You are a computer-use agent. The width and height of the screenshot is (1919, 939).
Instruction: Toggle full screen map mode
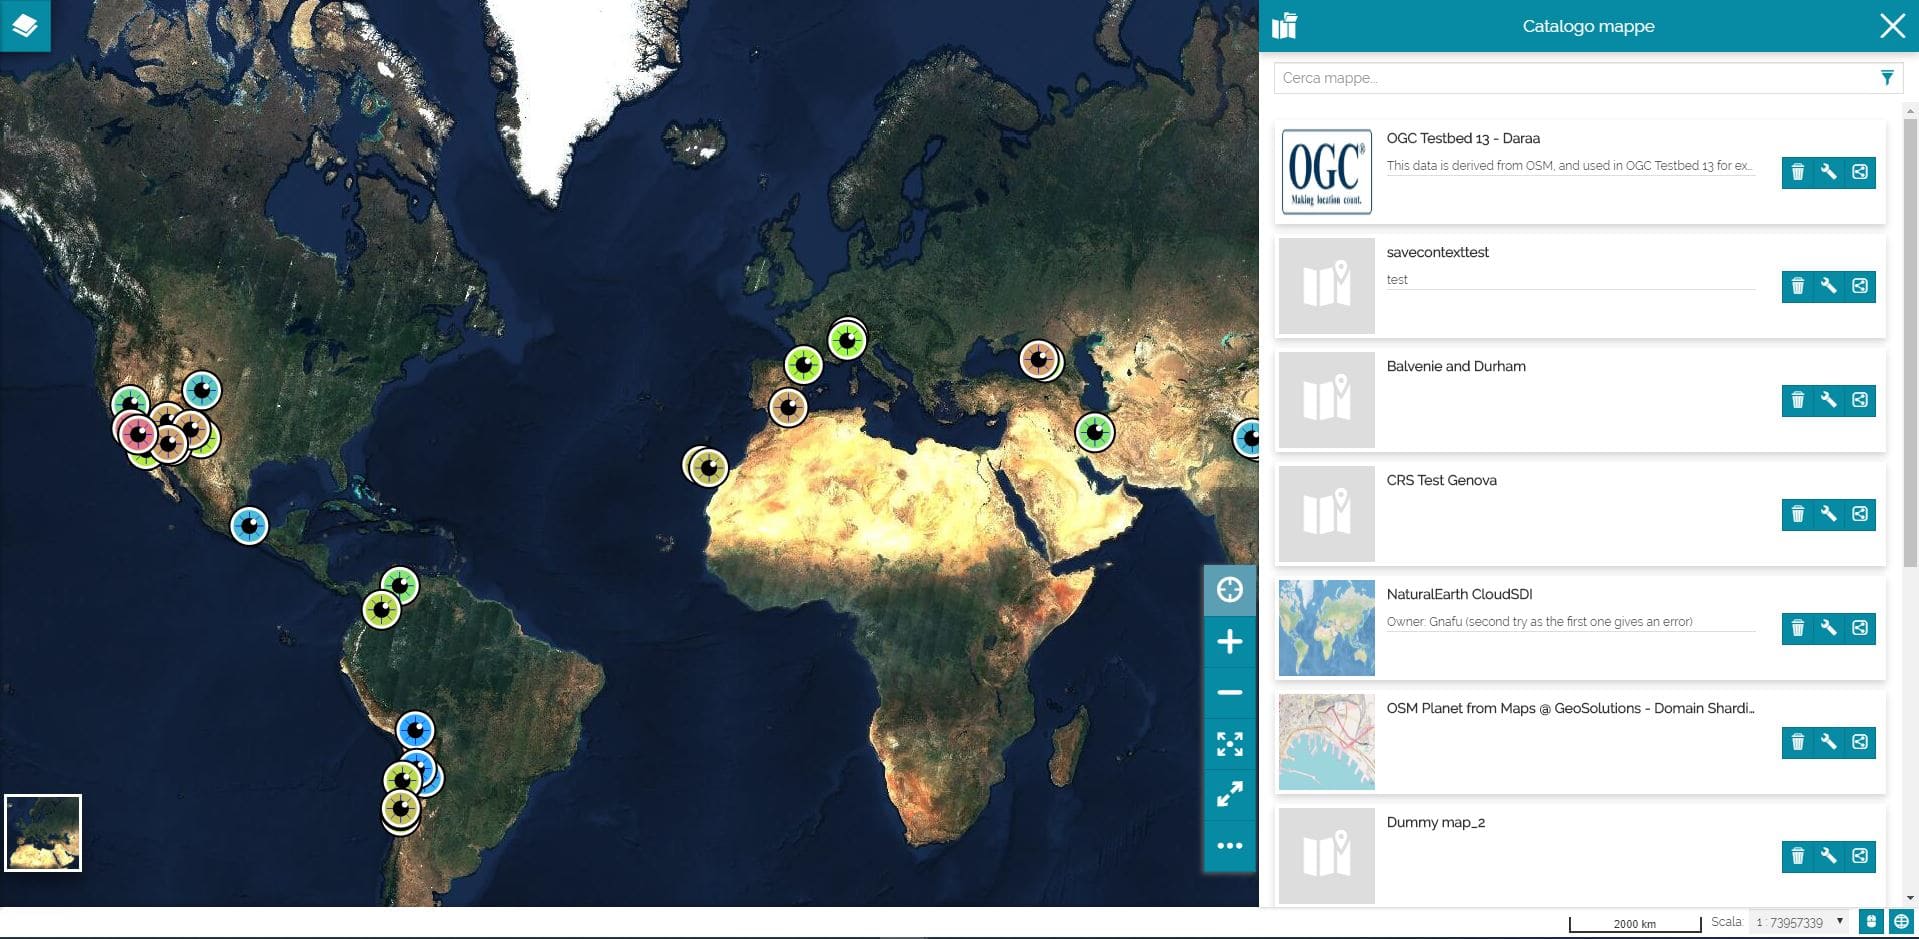[1229, 795]
